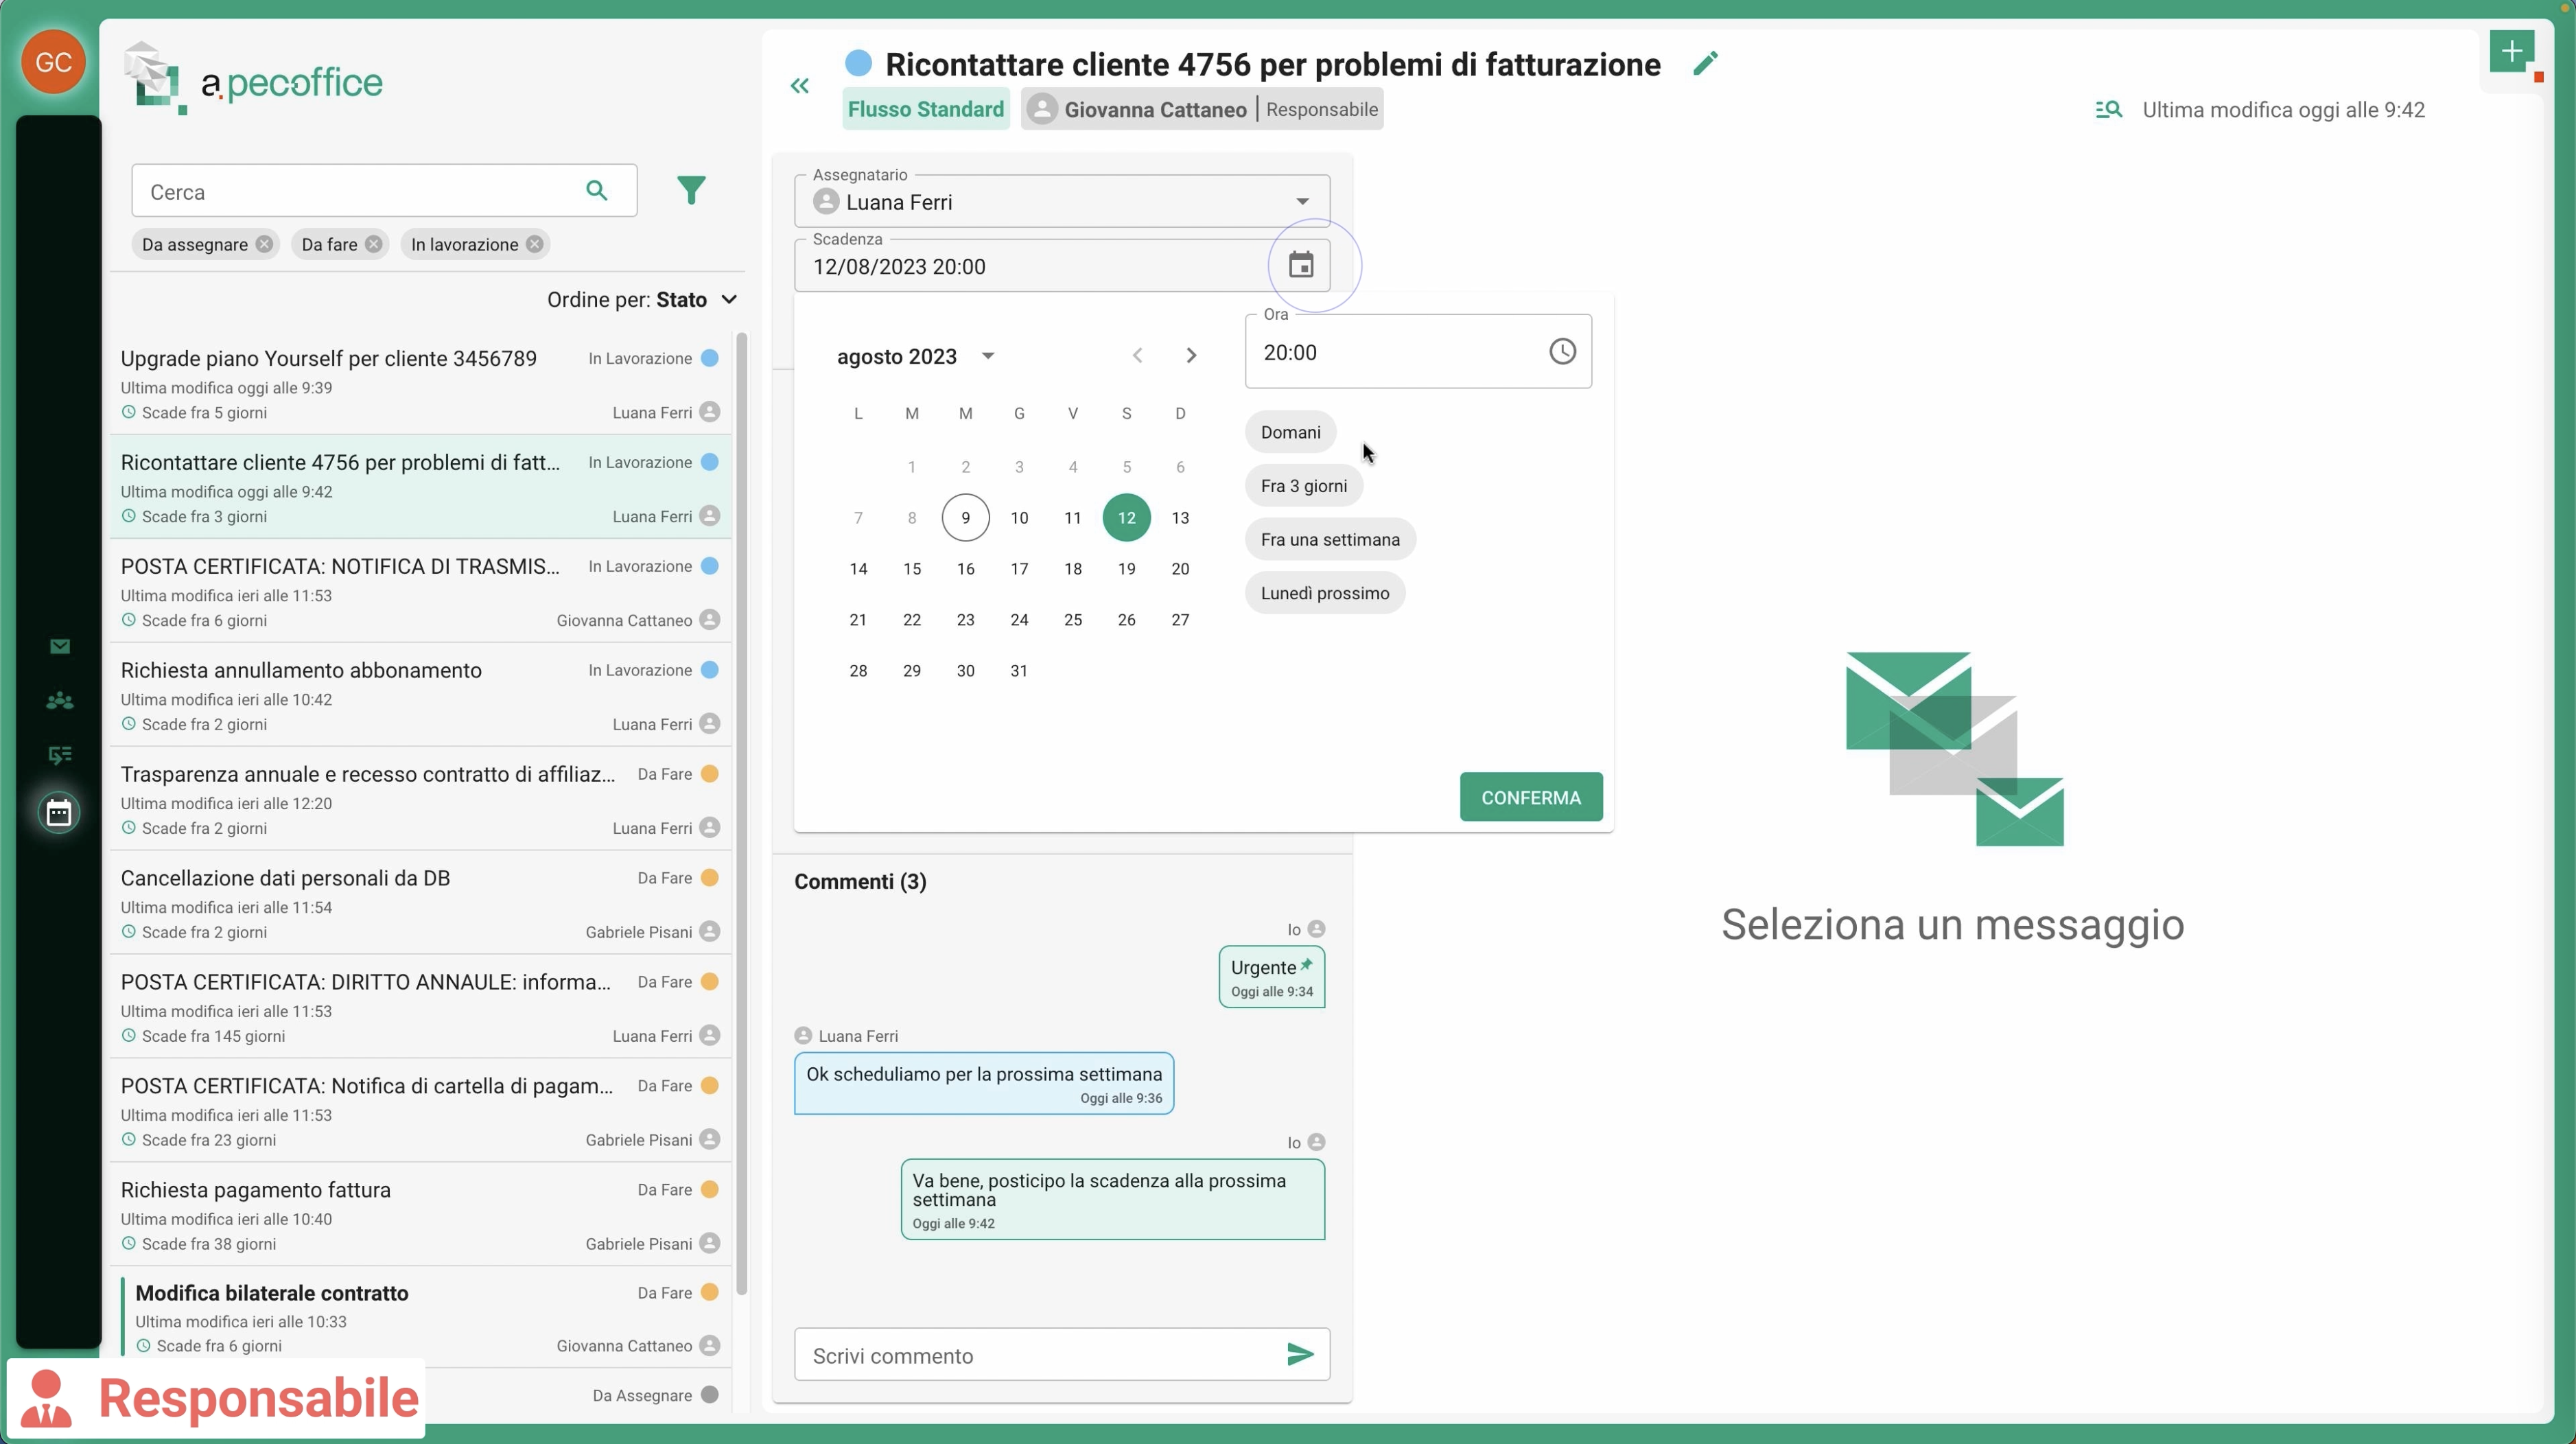The height and width of the screenshot is (1444, 2576).
Task: Open 'POSTA CERTIFICATA: NOTIFICA DI TRASMIS...' task
Action: (420, 592)
